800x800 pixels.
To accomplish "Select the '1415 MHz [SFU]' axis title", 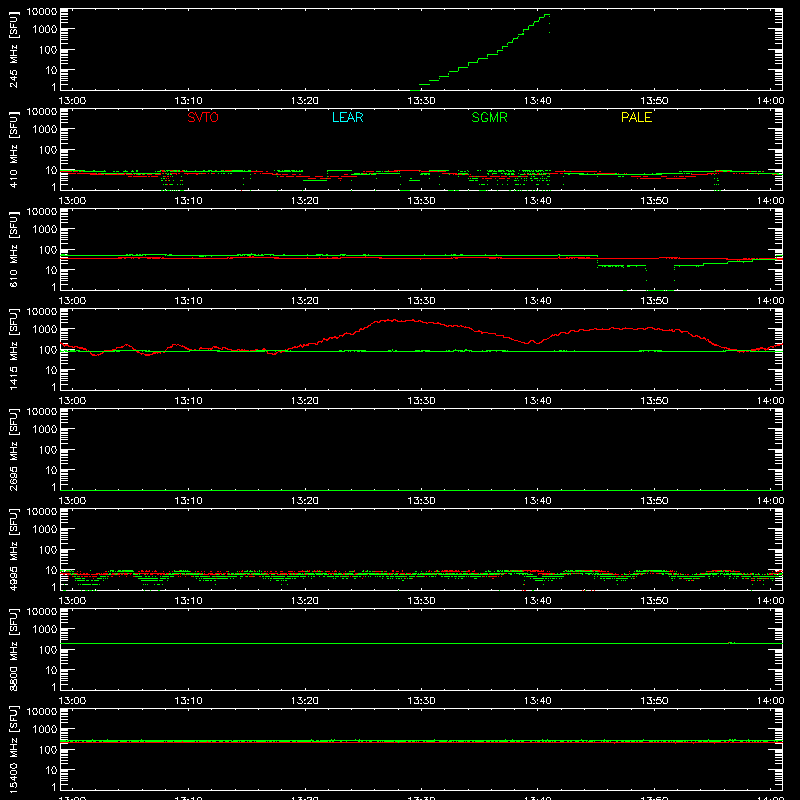I will tap(14, 350).
